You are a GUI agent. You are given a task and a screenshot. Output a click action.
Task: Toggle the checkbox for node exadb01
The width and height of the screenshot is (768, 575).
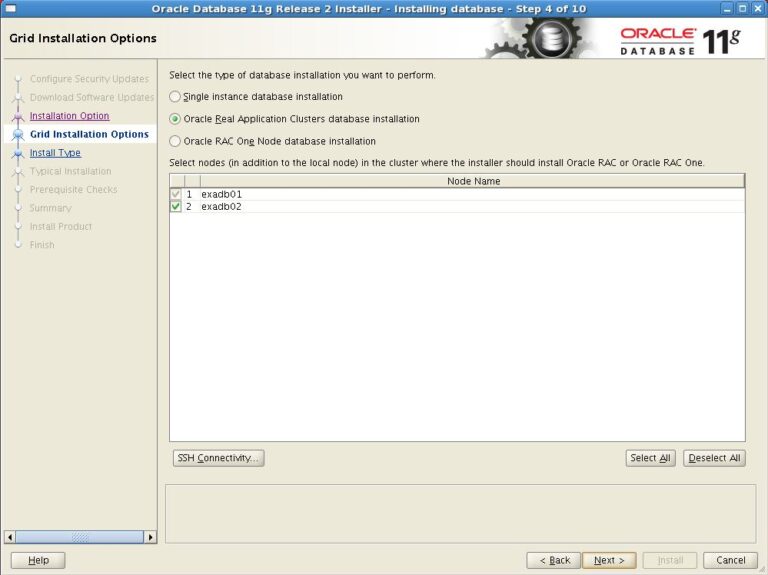tap(176, 194)
